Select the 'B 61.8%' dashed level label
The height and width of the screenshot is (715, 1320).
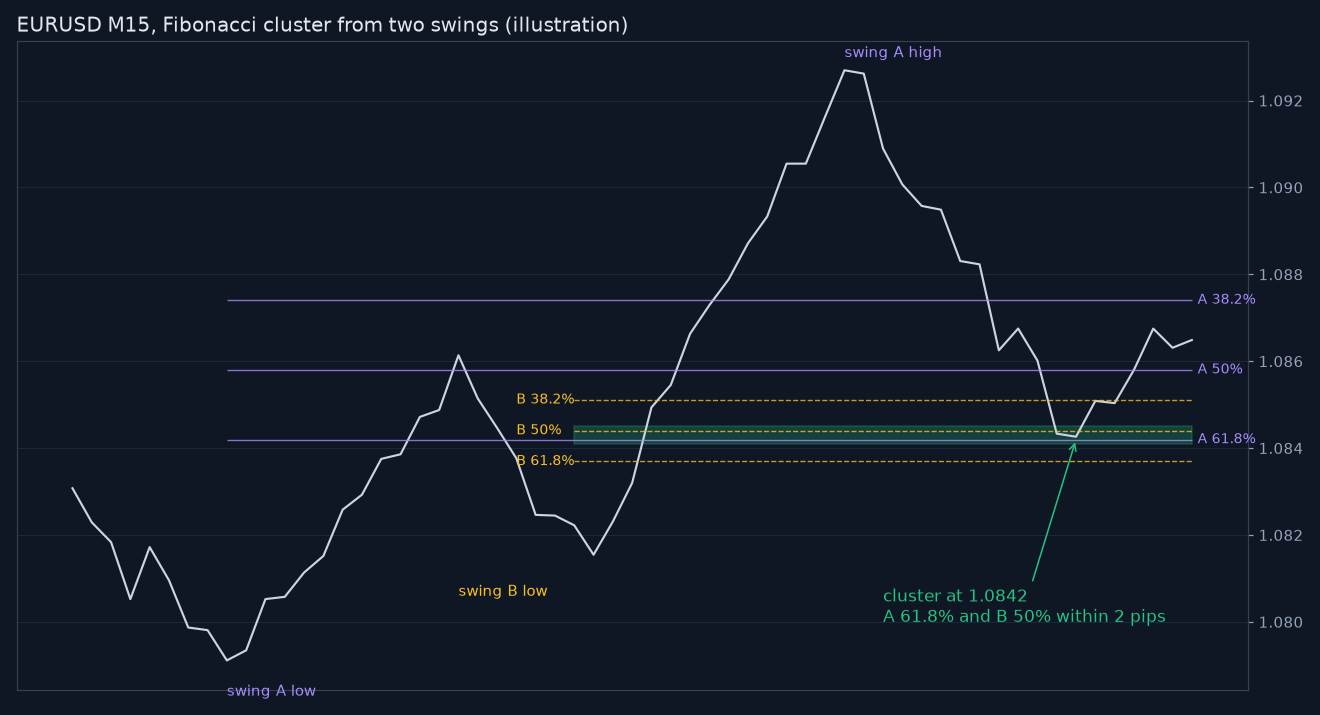pyautogui.click(x=545, y=461)
